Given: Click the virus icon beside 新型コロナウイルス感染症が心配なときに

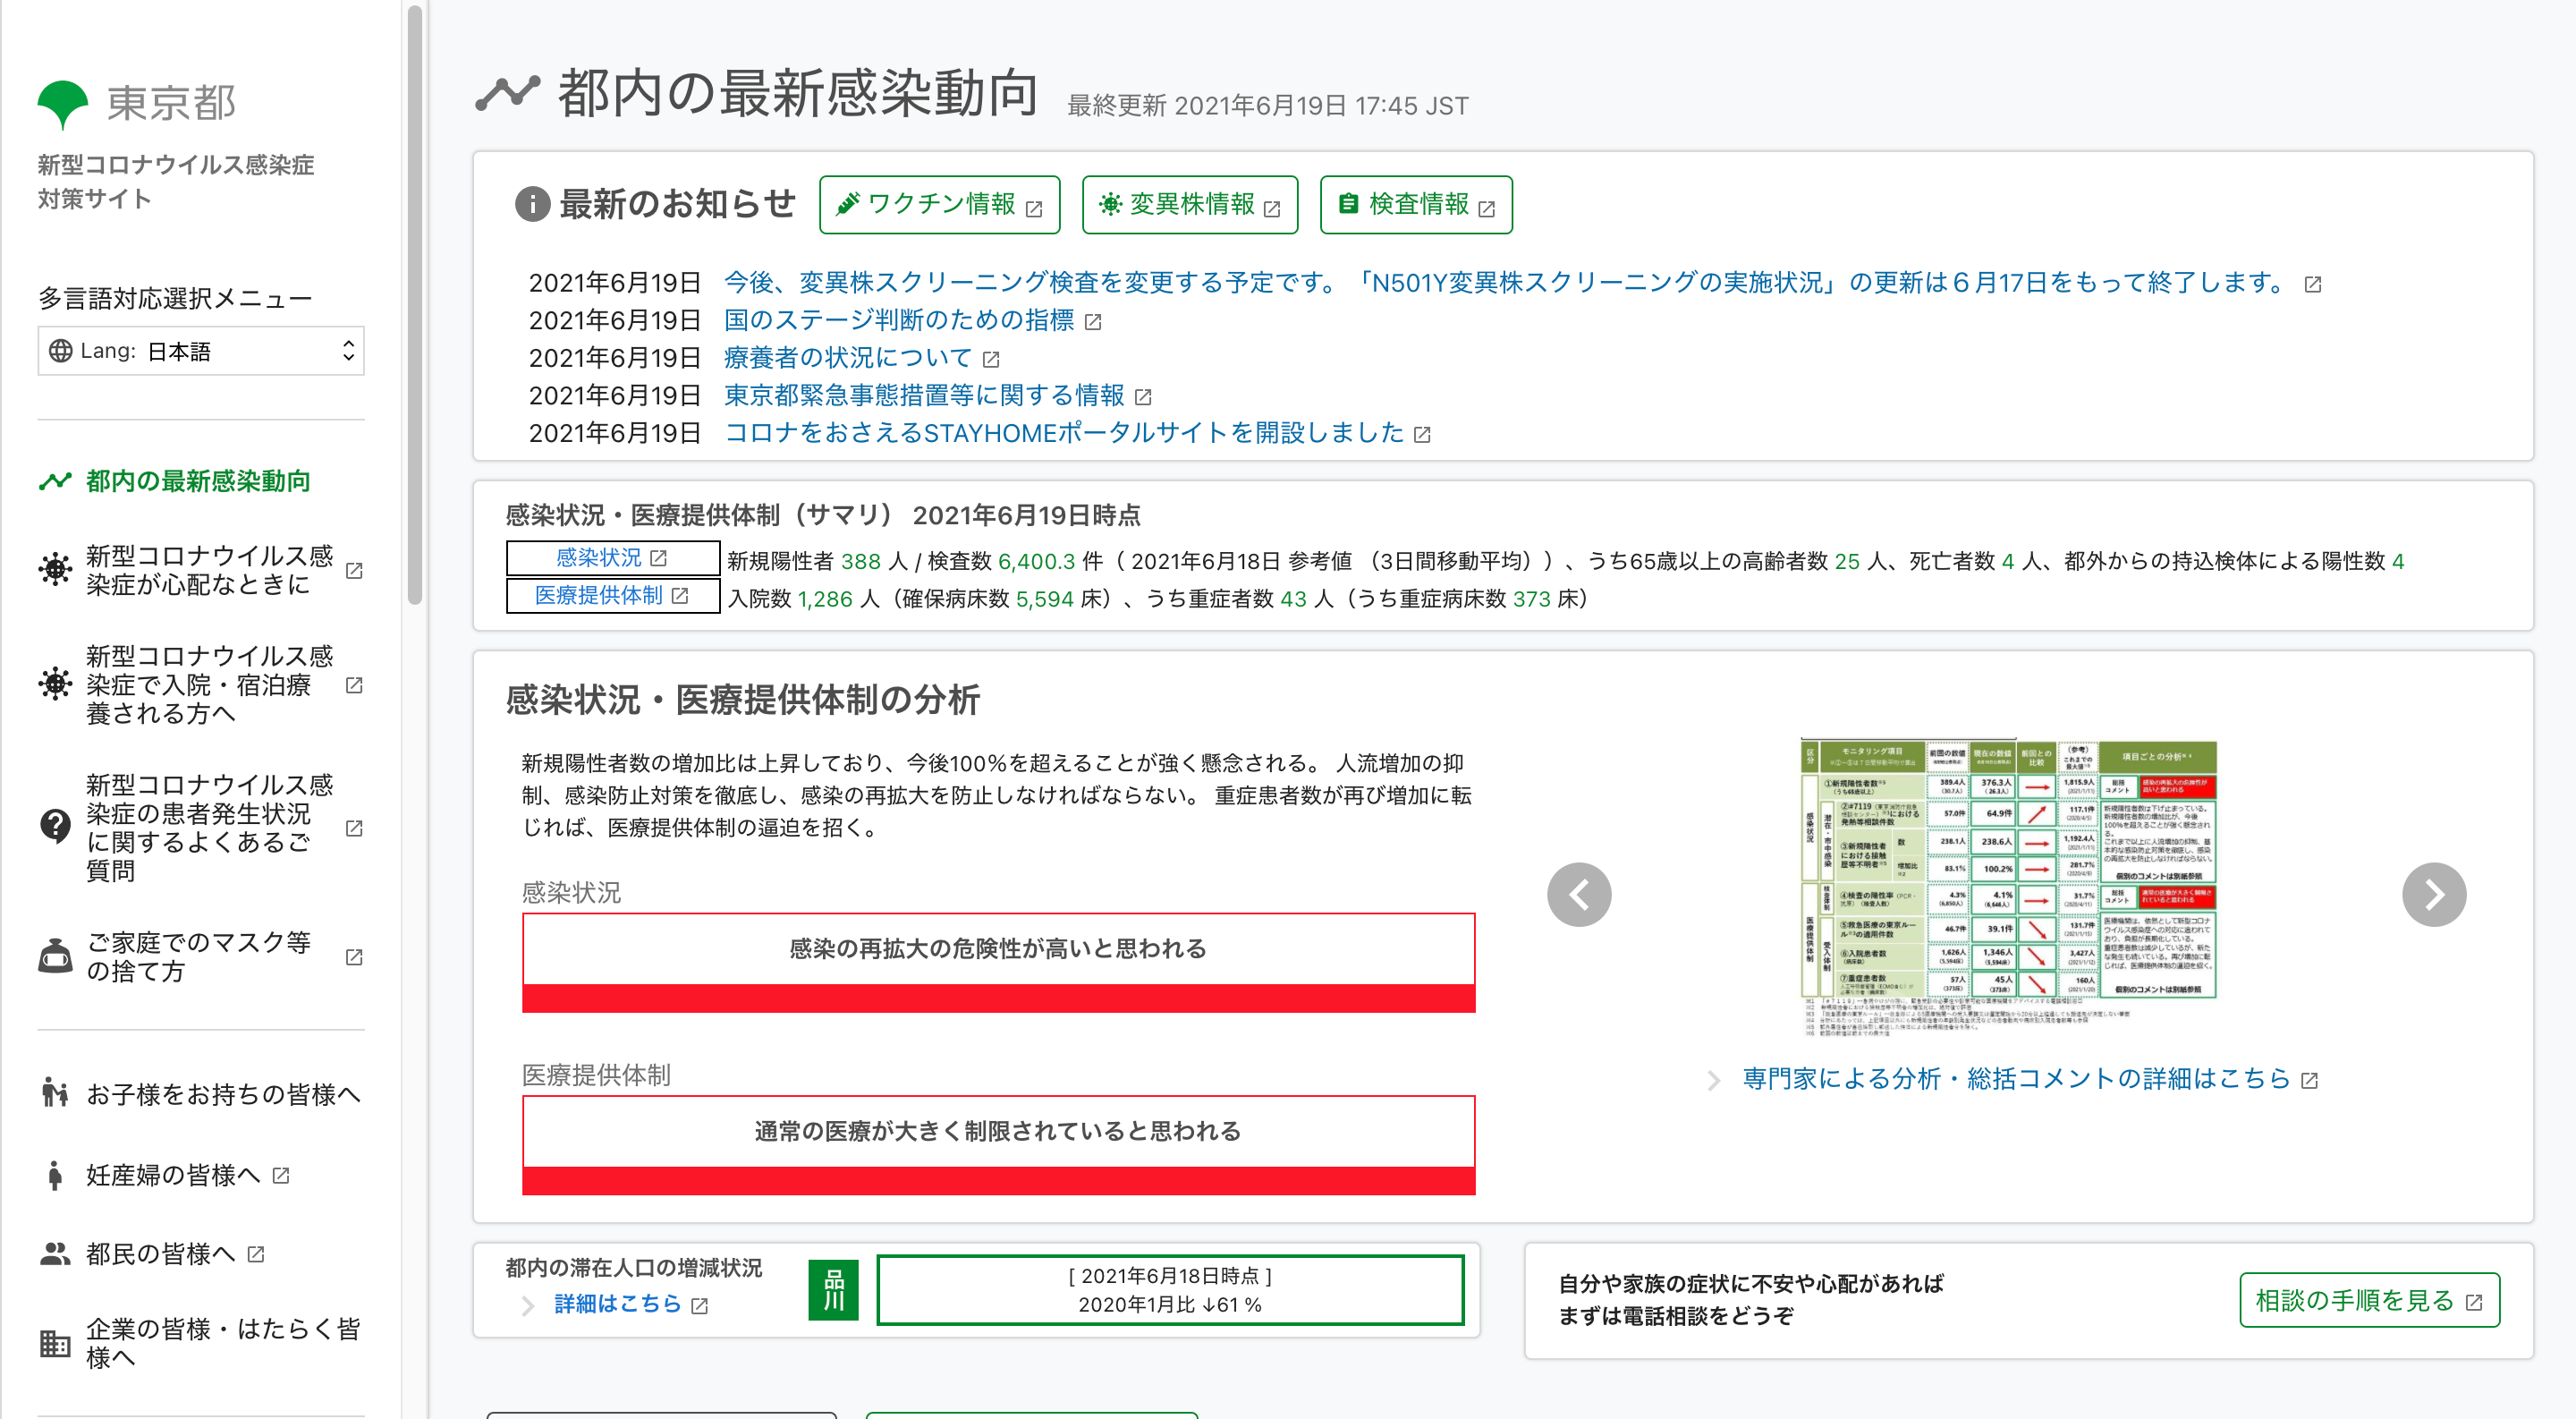Looking at the screenshot, I should click(x=55, y=569).
